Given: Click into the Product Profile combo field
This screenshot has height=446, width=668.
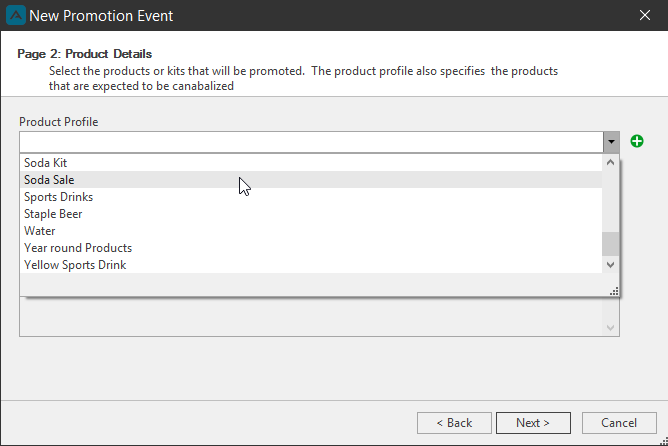Looking at the screenshot, I should tap(311, 142).
